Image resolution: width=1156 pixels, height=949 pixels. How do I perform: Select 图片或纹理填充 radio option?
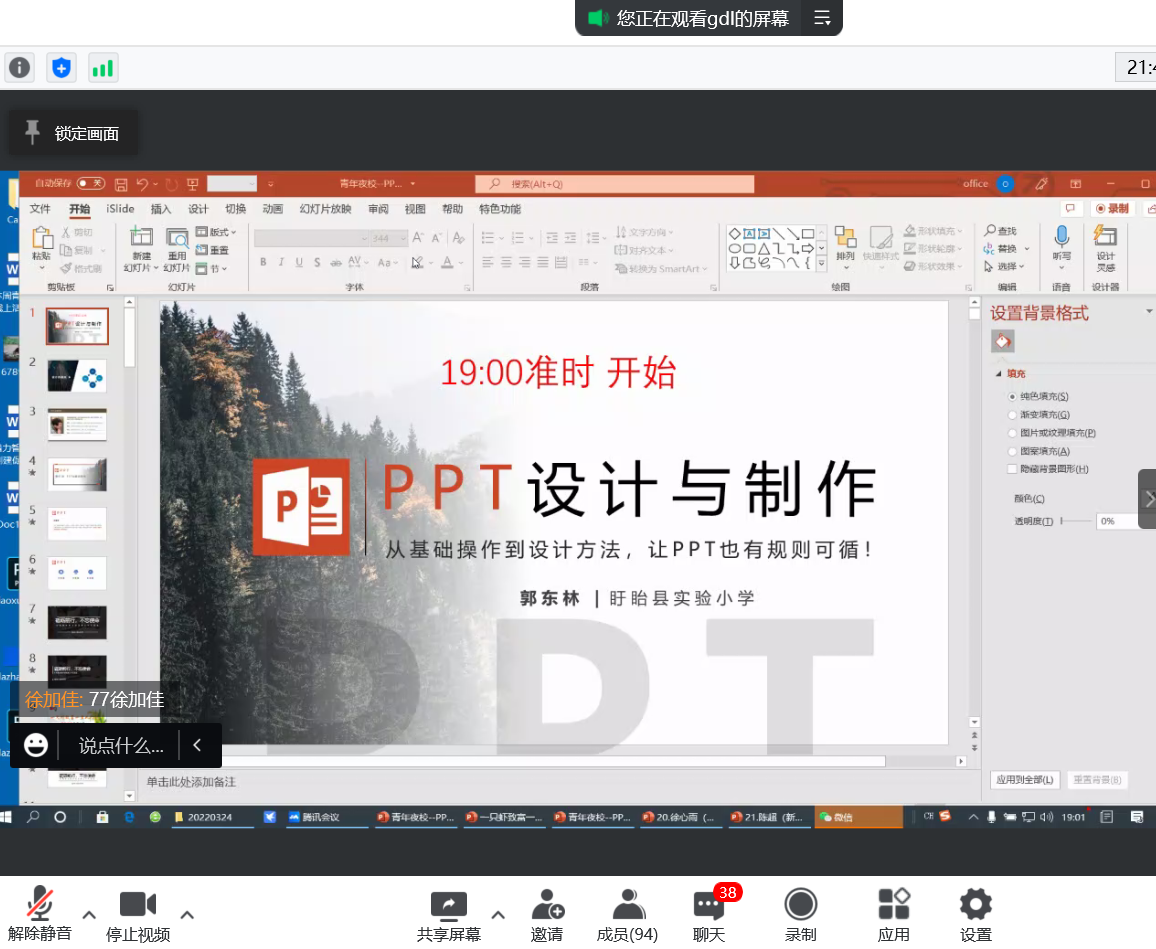point(1012,433)
